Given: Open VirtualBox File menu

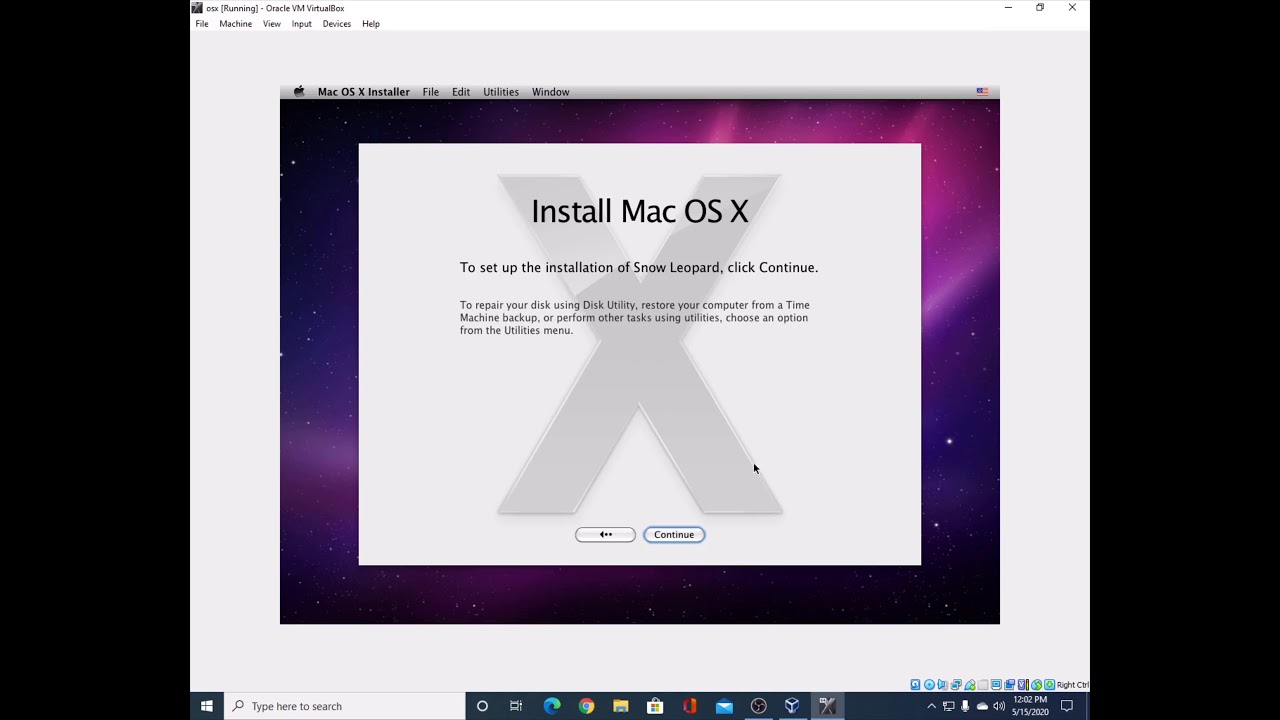Looking at the screenshot, I should tap(202, 24).
